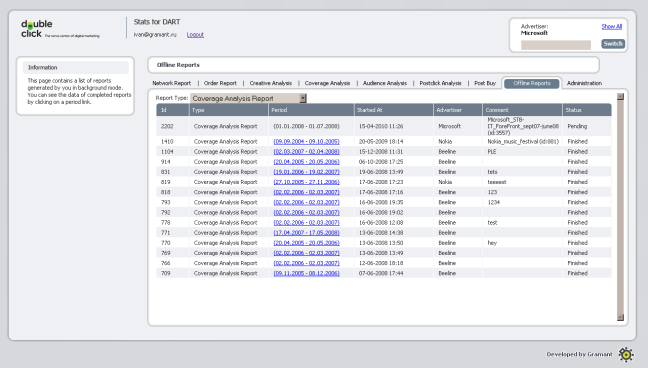Screen dimensions: 648x368
Task: Open period link for report 793
Action: click(306, 202)
